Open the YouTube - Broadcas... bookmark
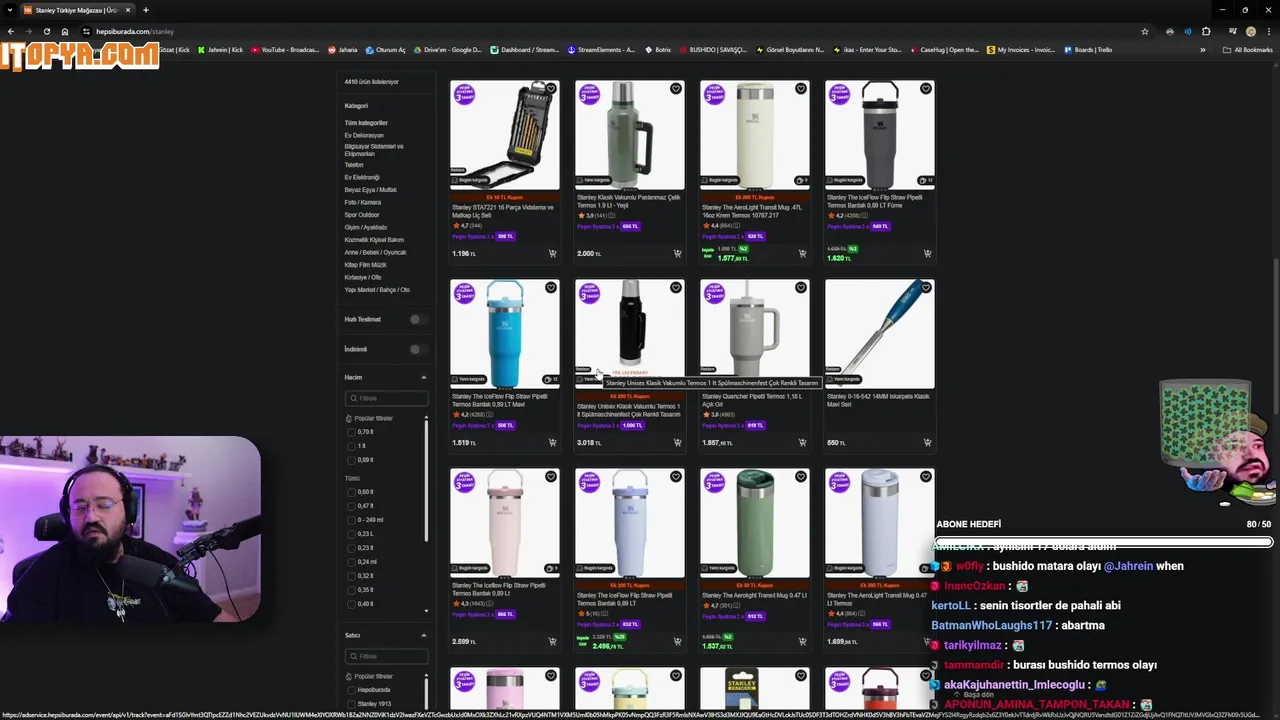Screen dimensions: 1280x720 285,50
